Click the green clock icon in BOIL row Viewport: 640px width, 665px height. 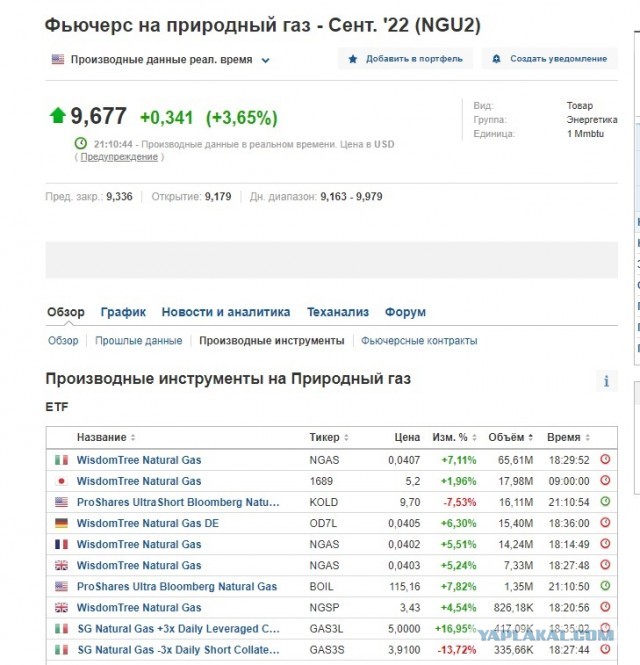[605, 586]
